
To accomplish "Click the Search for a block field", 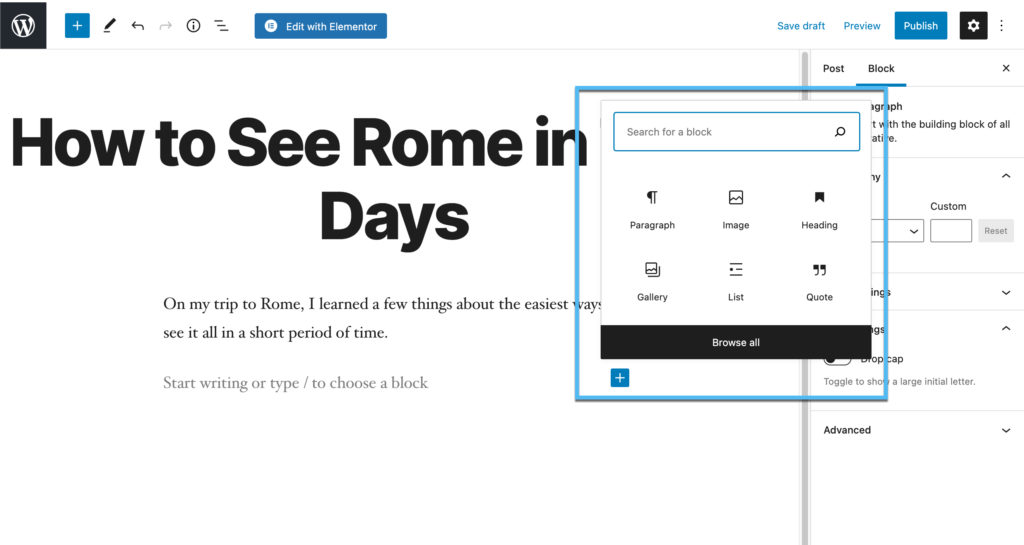I will [x=725, y=132].
